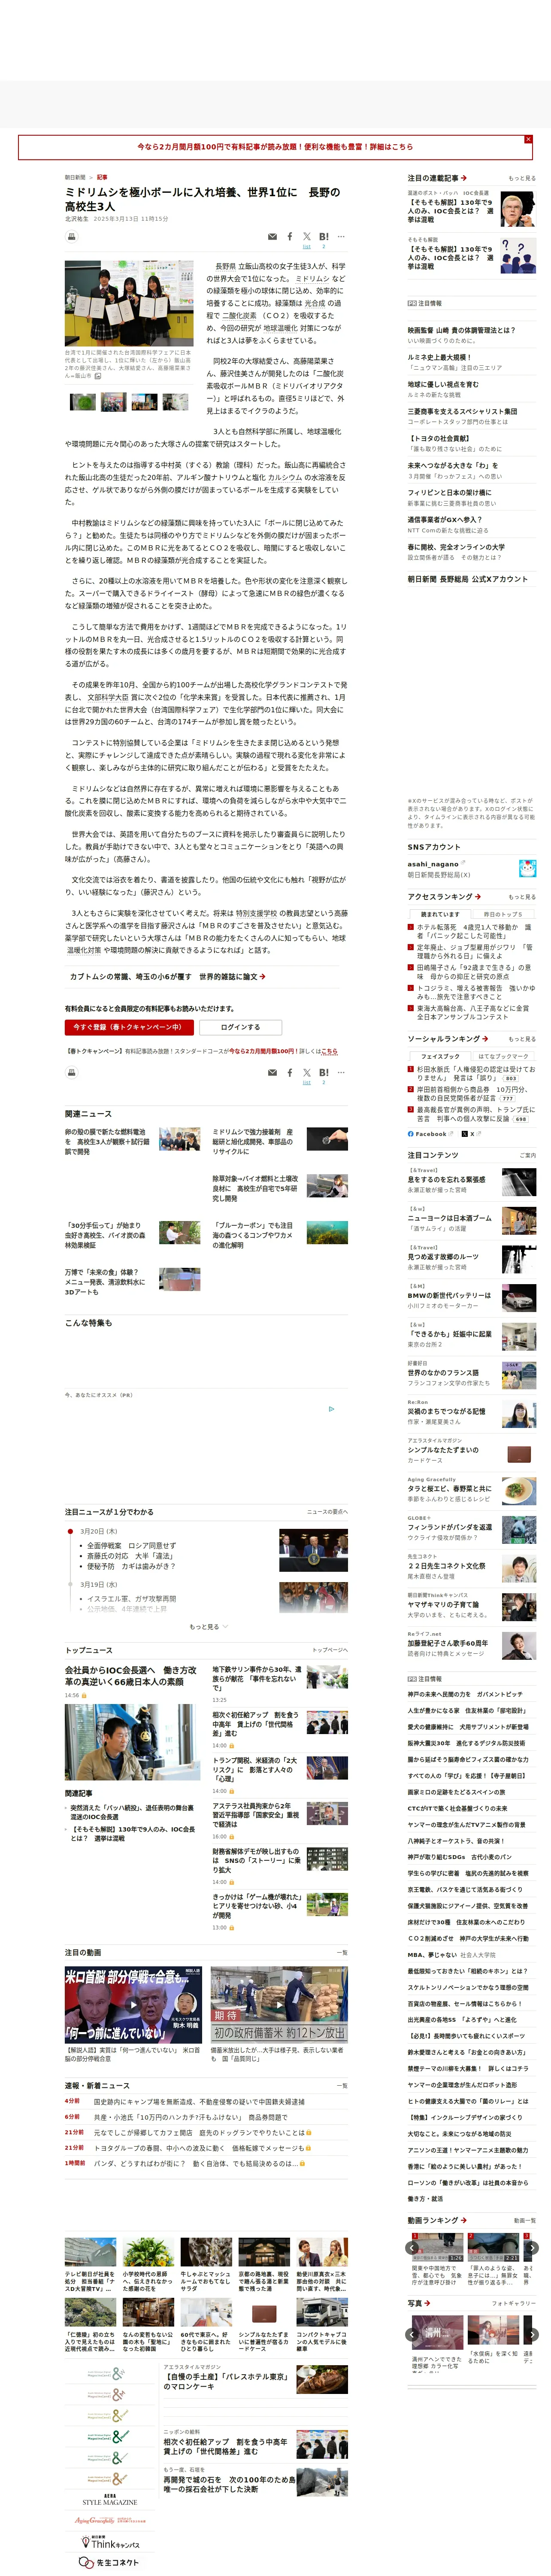The width and height of the screenshot is (551, 2576).
Task: Show next item in 写真 carousel
Action: coord(532,2335)
